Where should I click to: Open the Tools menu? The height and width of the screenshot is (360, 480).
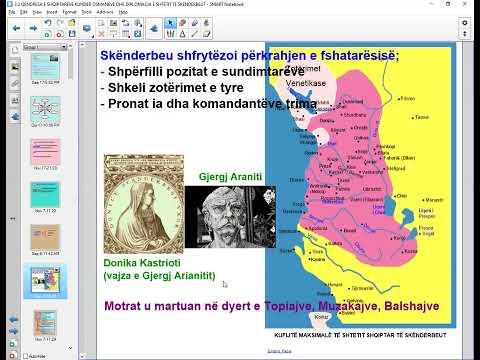pyautogui.click(x=87, y=12)
